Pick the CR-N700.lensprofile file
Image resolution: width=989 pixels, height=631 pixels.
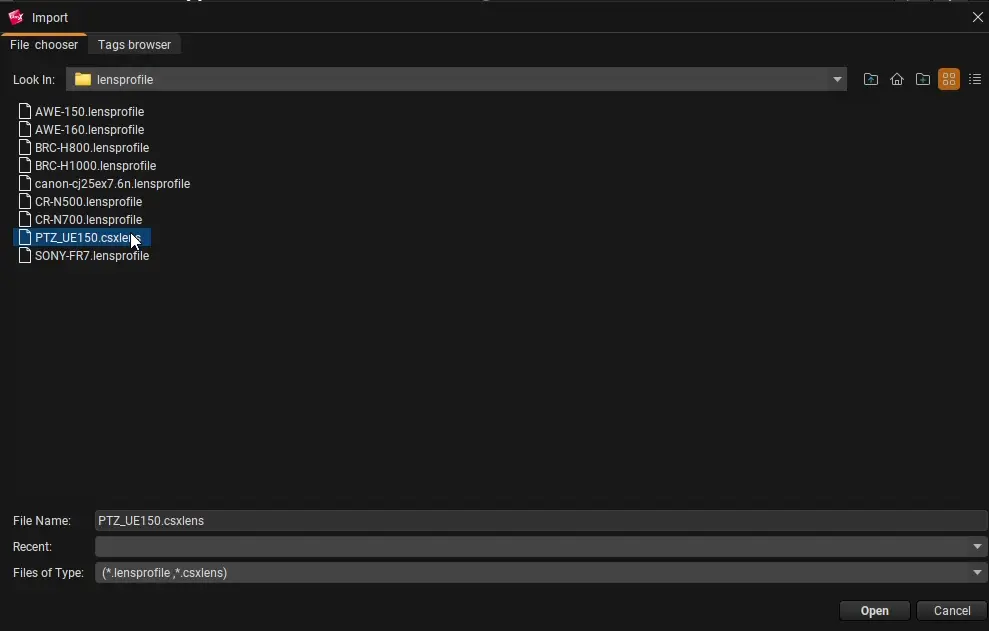tap(88, 220)
